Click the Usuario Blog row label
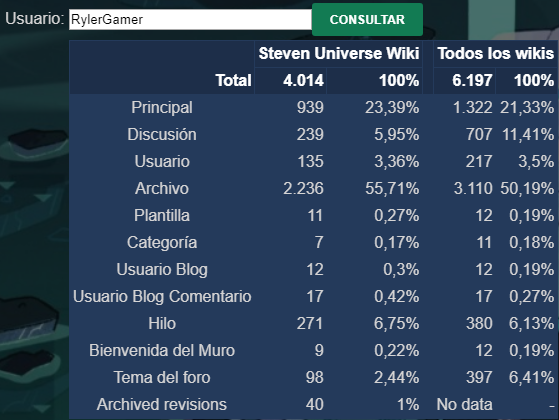 click(x=162, y=270)
